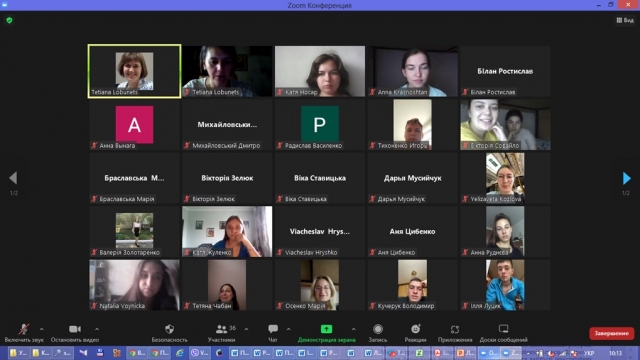The height and width of the screenshot is (360, 640).
Task: Select Браславська Марія participant tile
Action: tap(134, 178)
